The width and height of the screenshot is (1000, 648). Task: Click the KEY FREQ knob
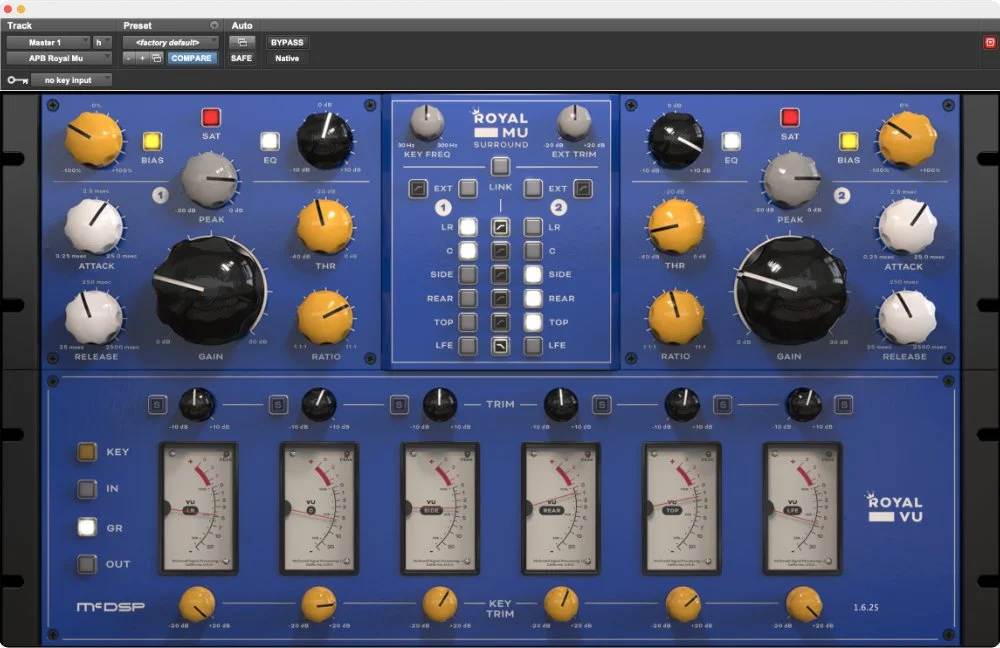tap(426, 122)
